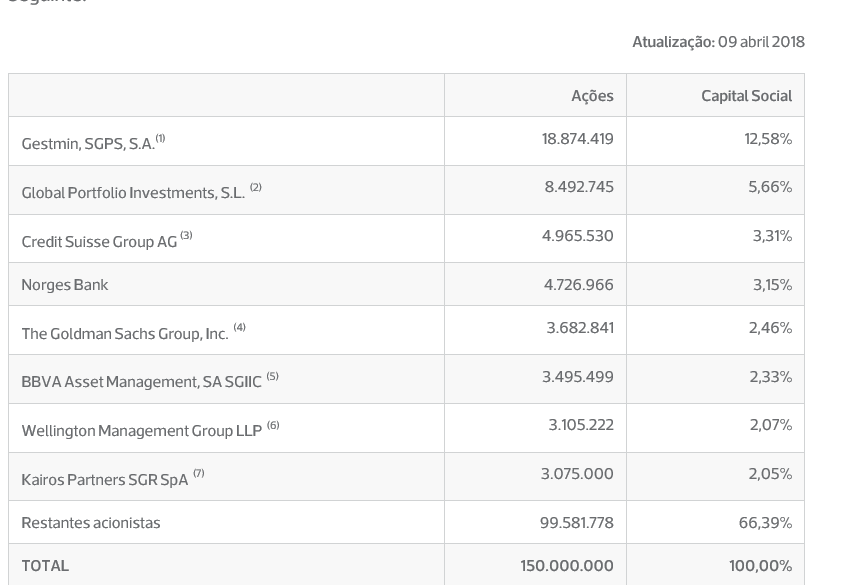
Task: Select the 4.726.966 Norges Bank shares value
Action: coord(578,285)
